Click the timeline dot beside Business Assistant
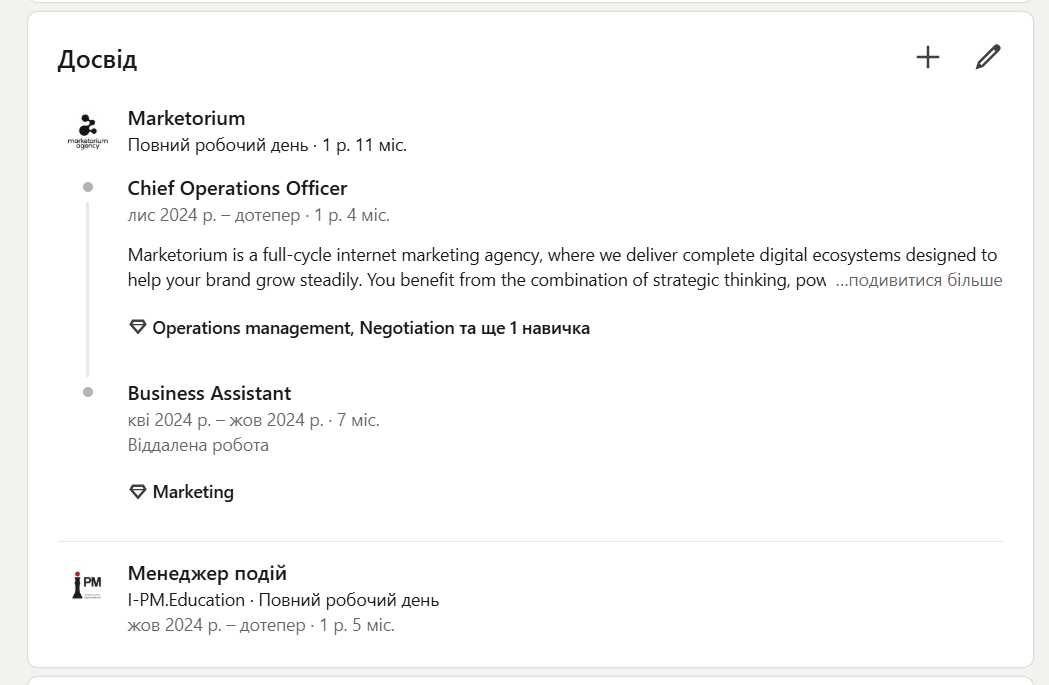 pyautogui.click(x=88, y=392)
